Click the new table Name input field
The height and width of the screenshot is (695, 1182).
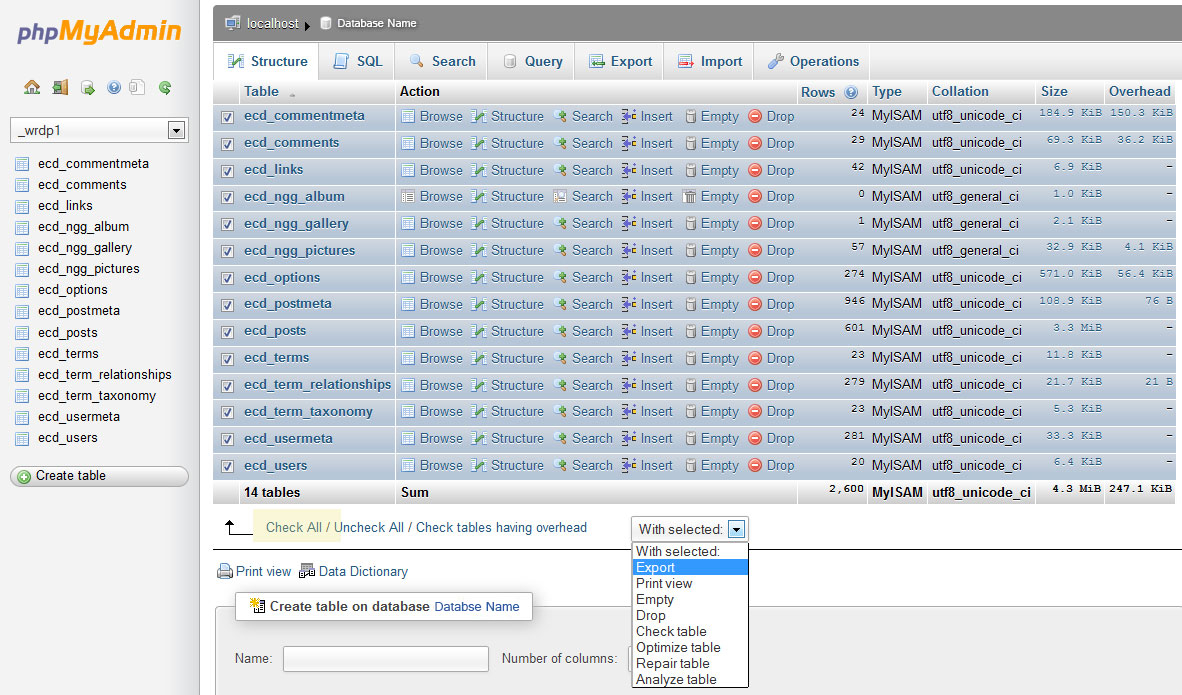385,658
